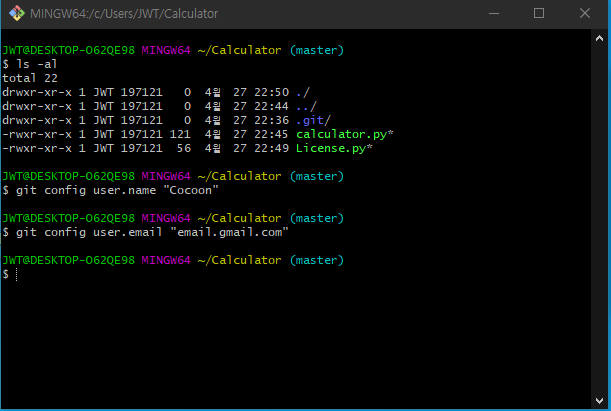Click the window title text MINGW64:/c/Users/JWT/Calculator
Image resolution: width=611 pixels, height=411 pixels.
click(x=124, y=14)
